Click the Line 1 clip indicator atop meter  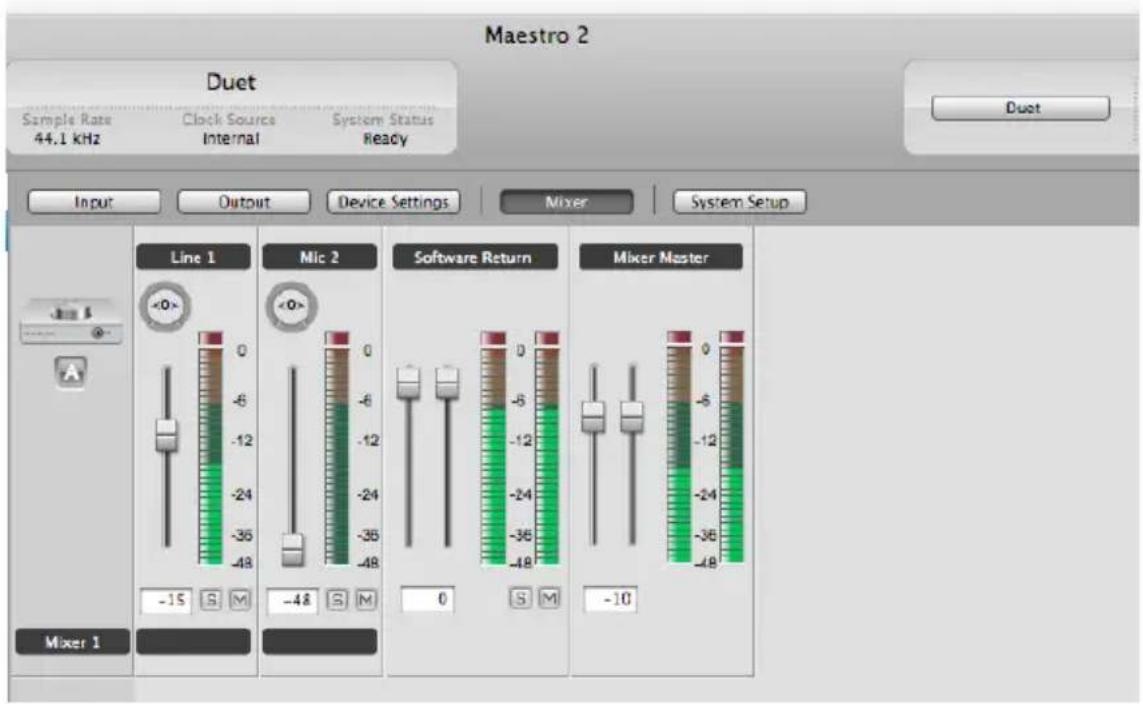point(211,339)
